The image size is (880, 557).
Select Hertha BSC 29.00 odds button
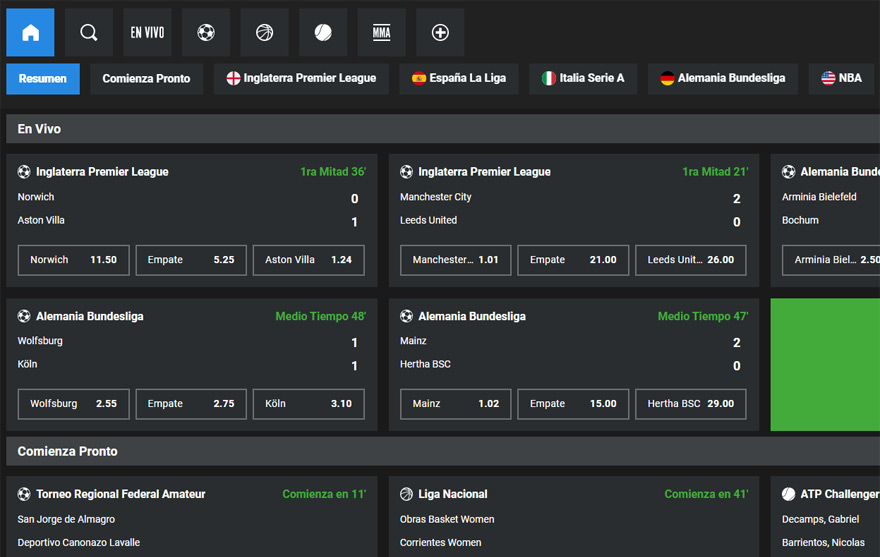[690, 404]
